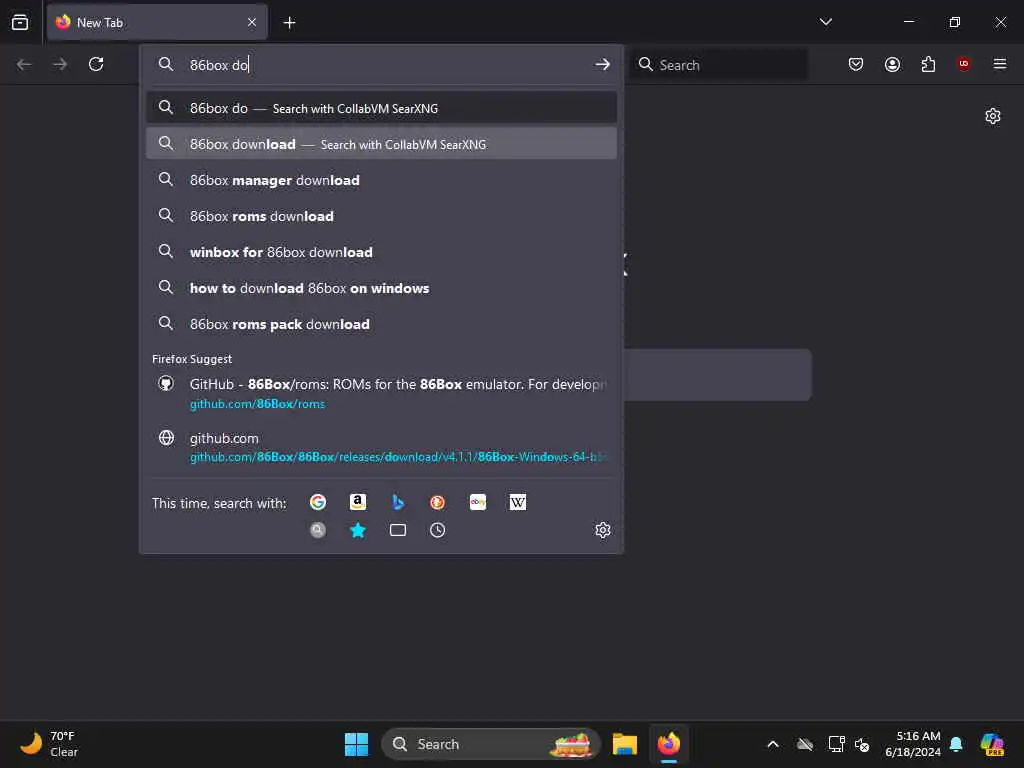
Task: Go back one page
Action: (24, 64)
